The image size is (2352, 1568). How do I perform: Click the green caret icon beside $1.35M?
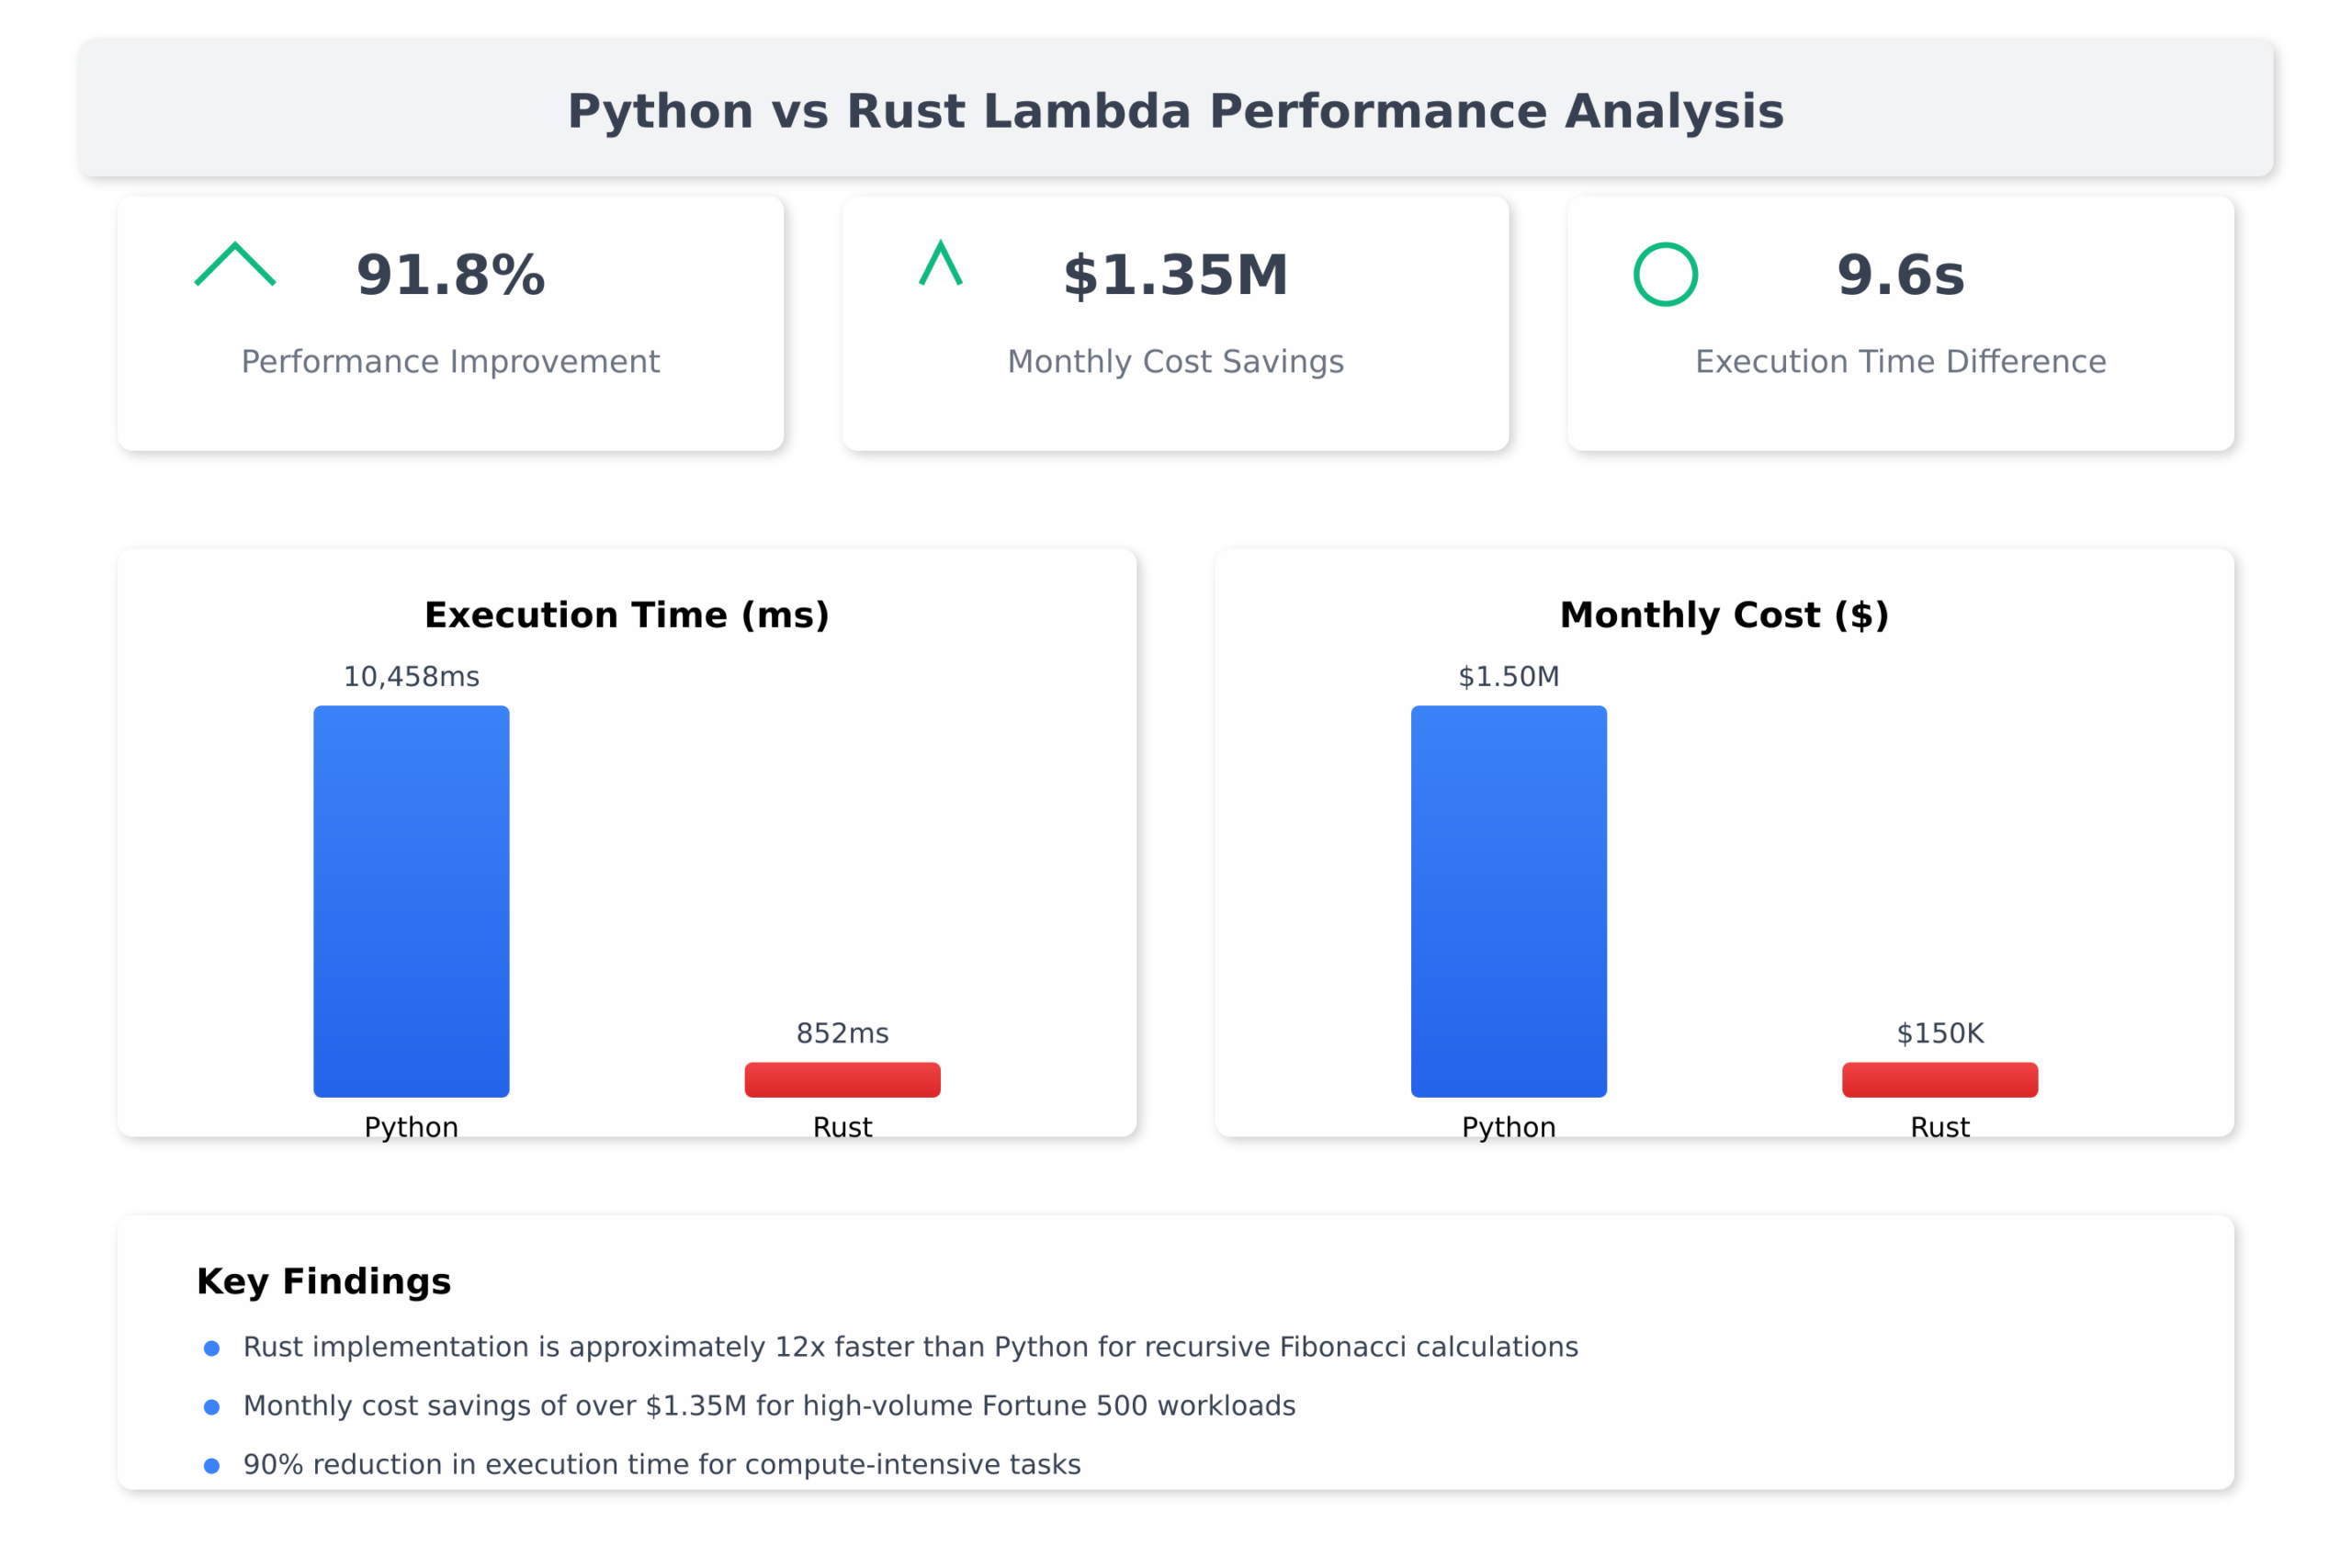tap(941, 263)
